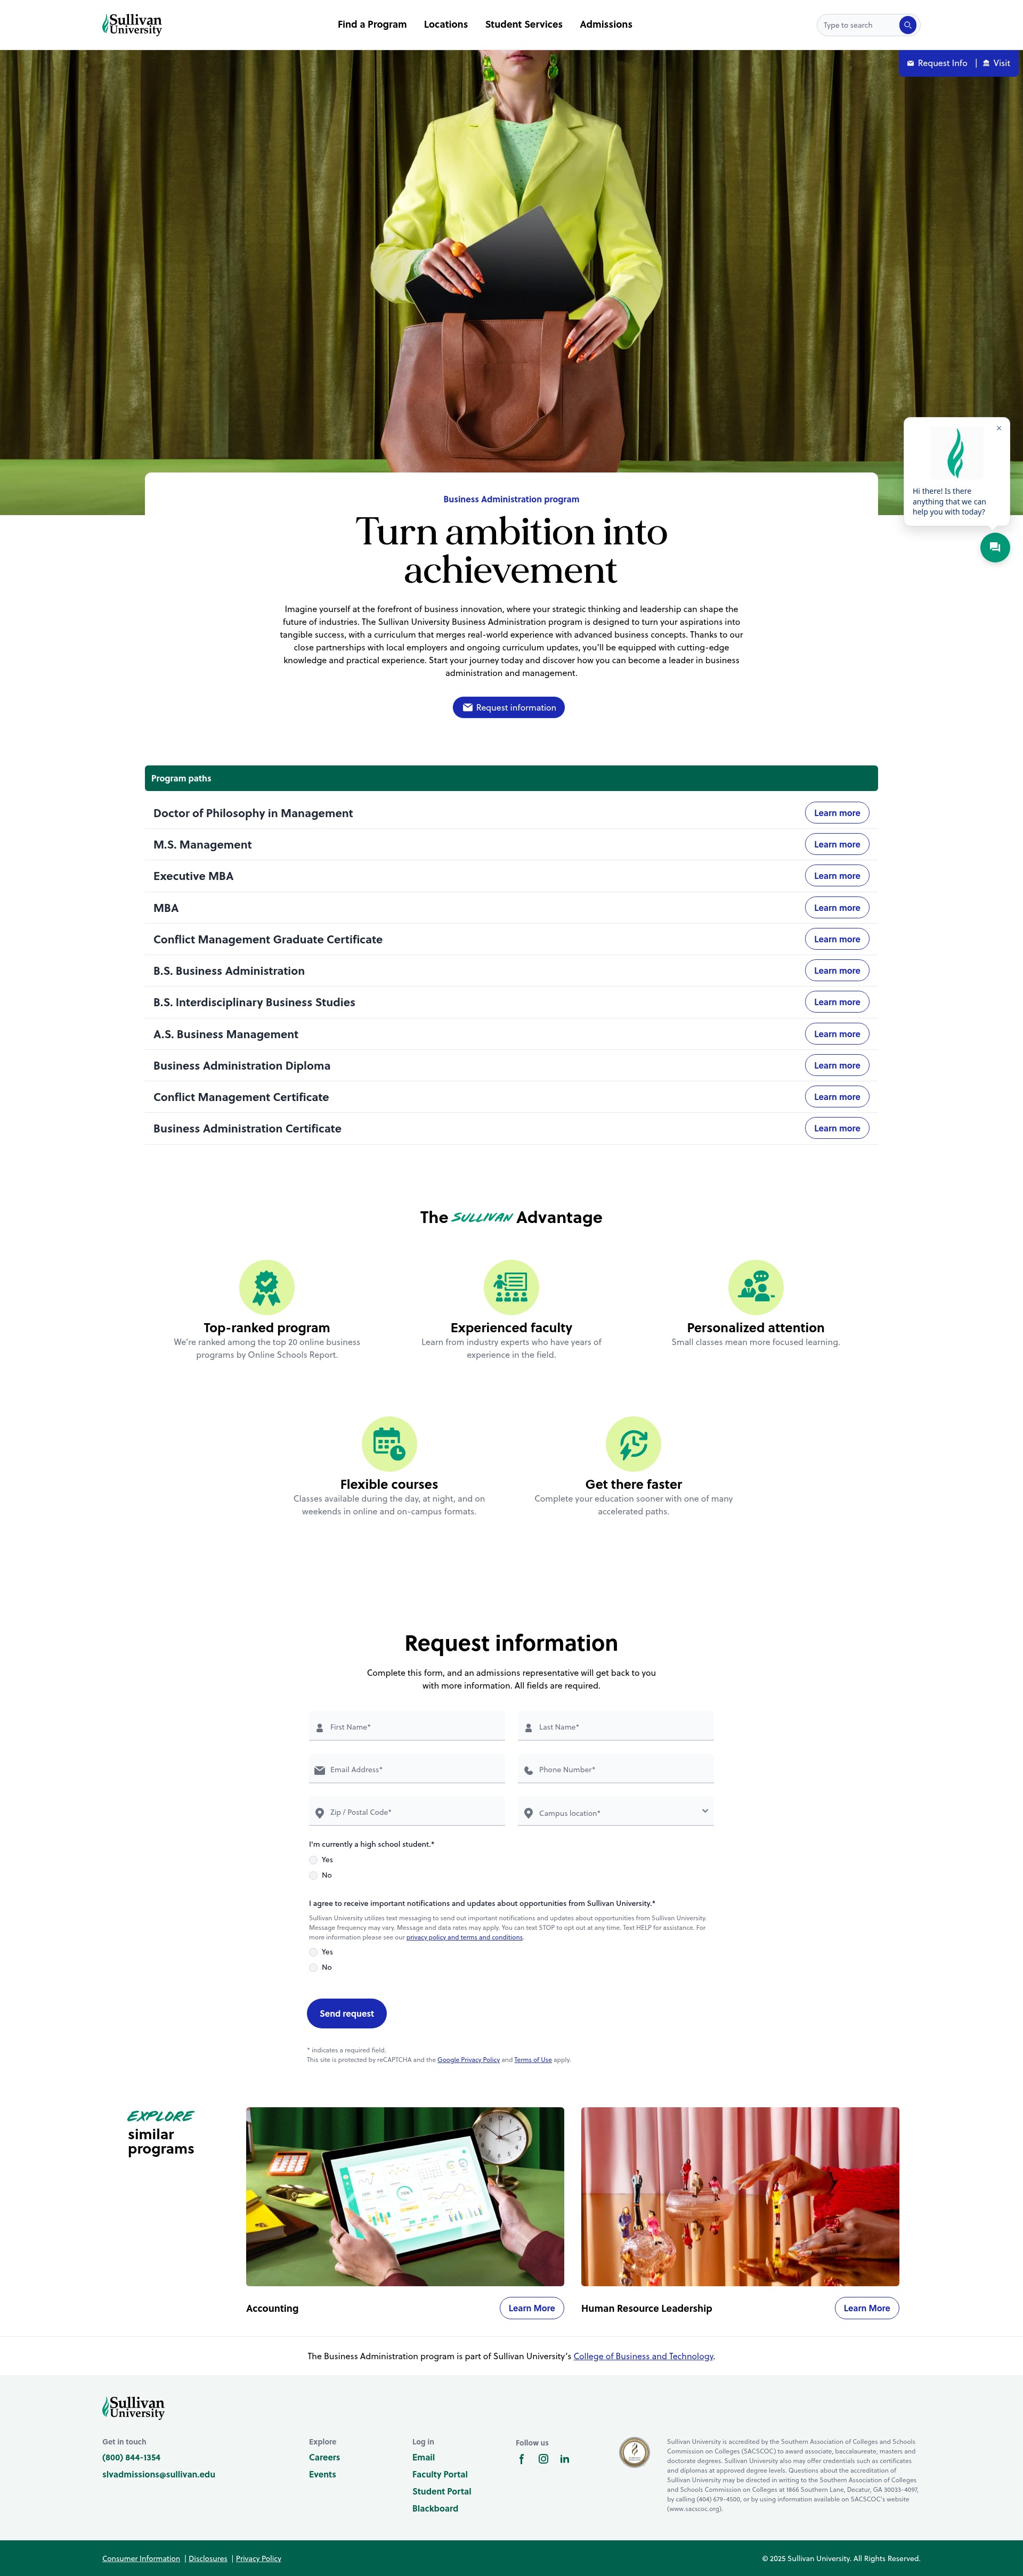Open the Campus location dropdown
This screenshot has height=2576, width=1023.
(616, 1812)
